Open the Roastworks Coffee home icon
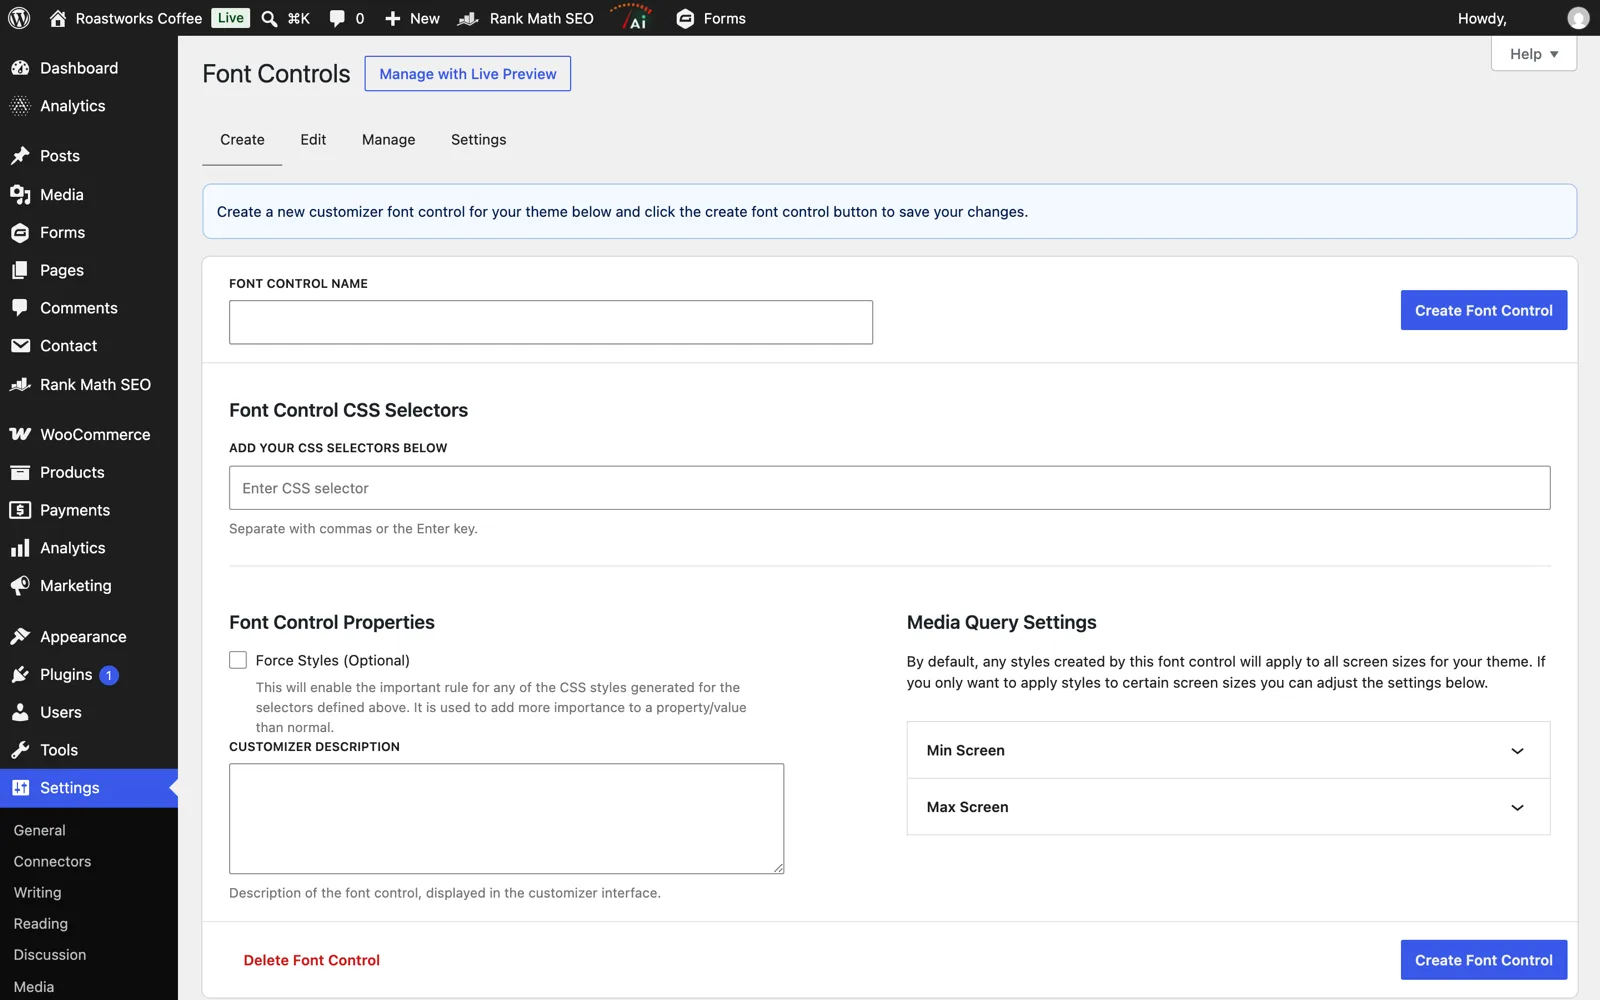The width and height of the screenshot is (1600, 1000). 58,18
